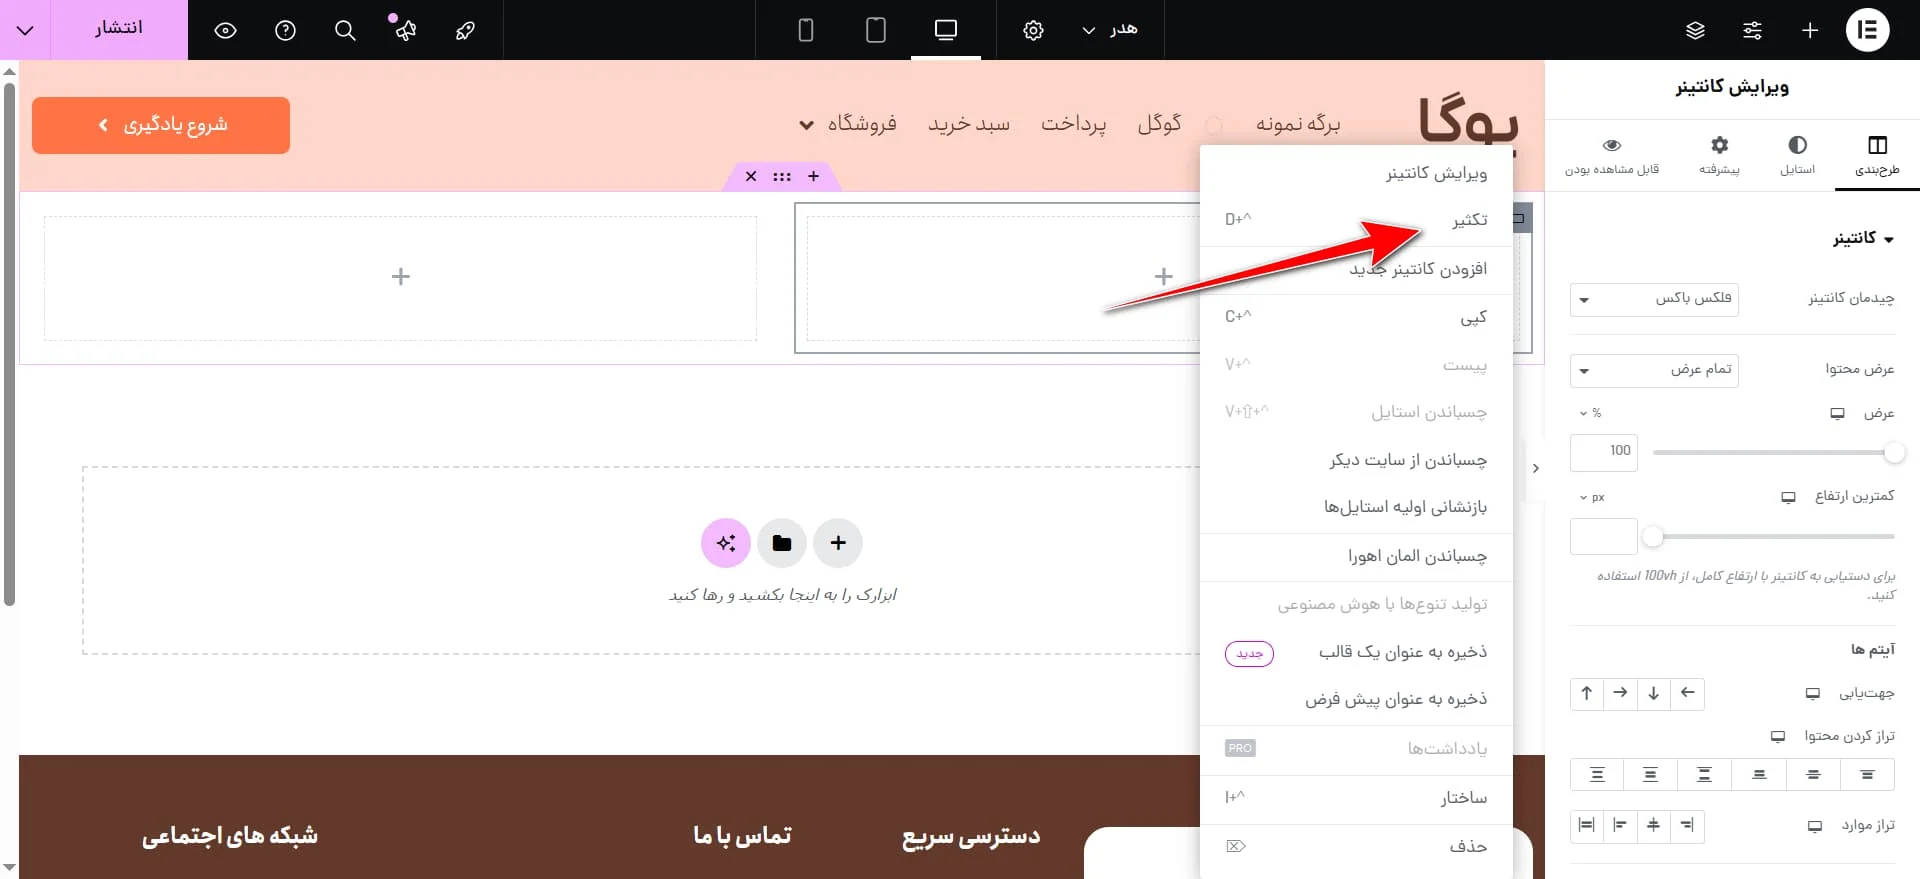Toggle preview changes eye icon

pyautogui.click(x=225, y=30)
